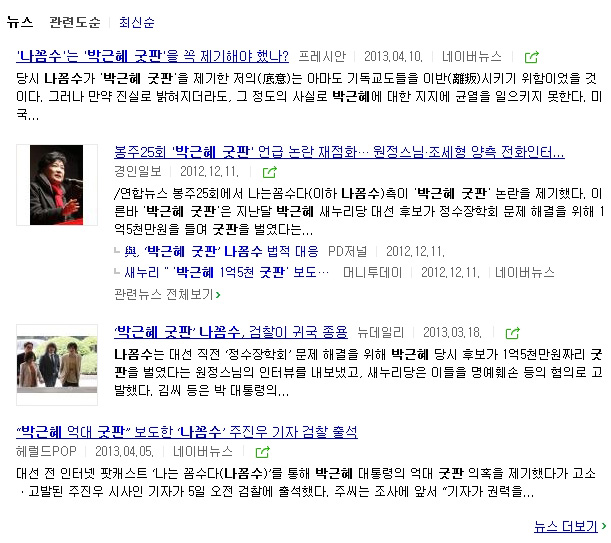Open related article 與, '박근혜 굿판' 나꼼수 법적 대응
This screenshot has width=611, height=543.
click(221, 251)
